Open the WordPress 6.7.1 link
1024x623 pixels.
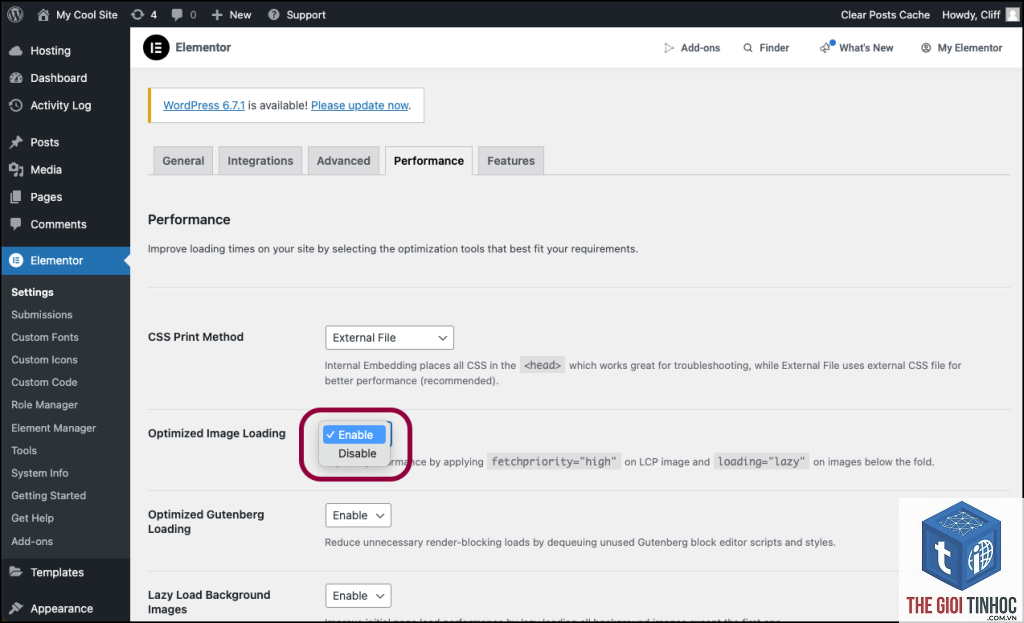pyautogui.click(x=204, y=105)
